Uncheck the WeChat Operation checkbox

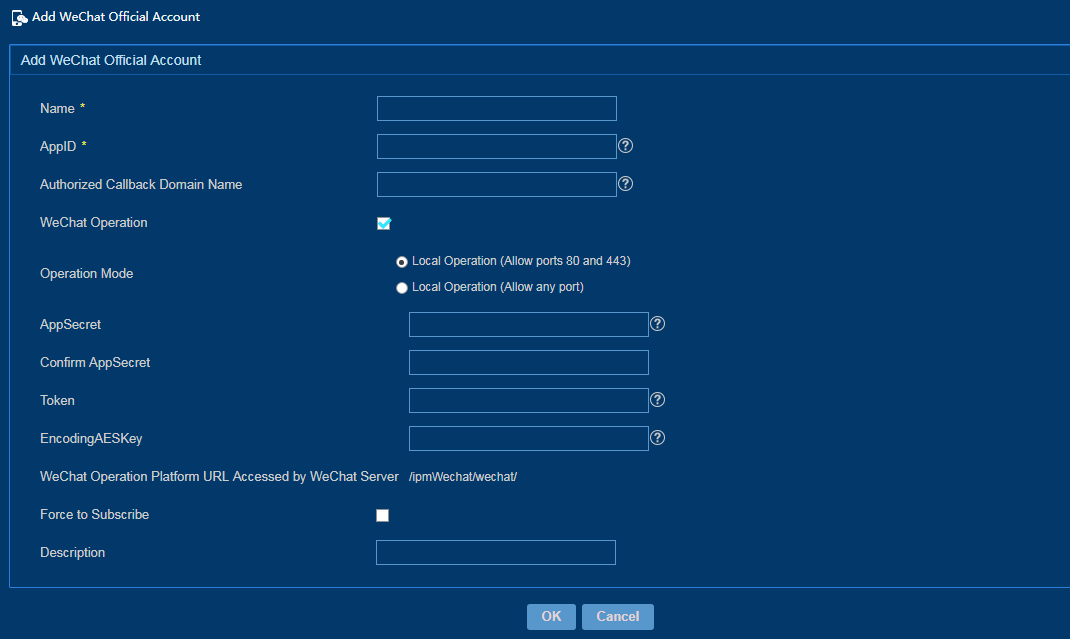point(384,223)
